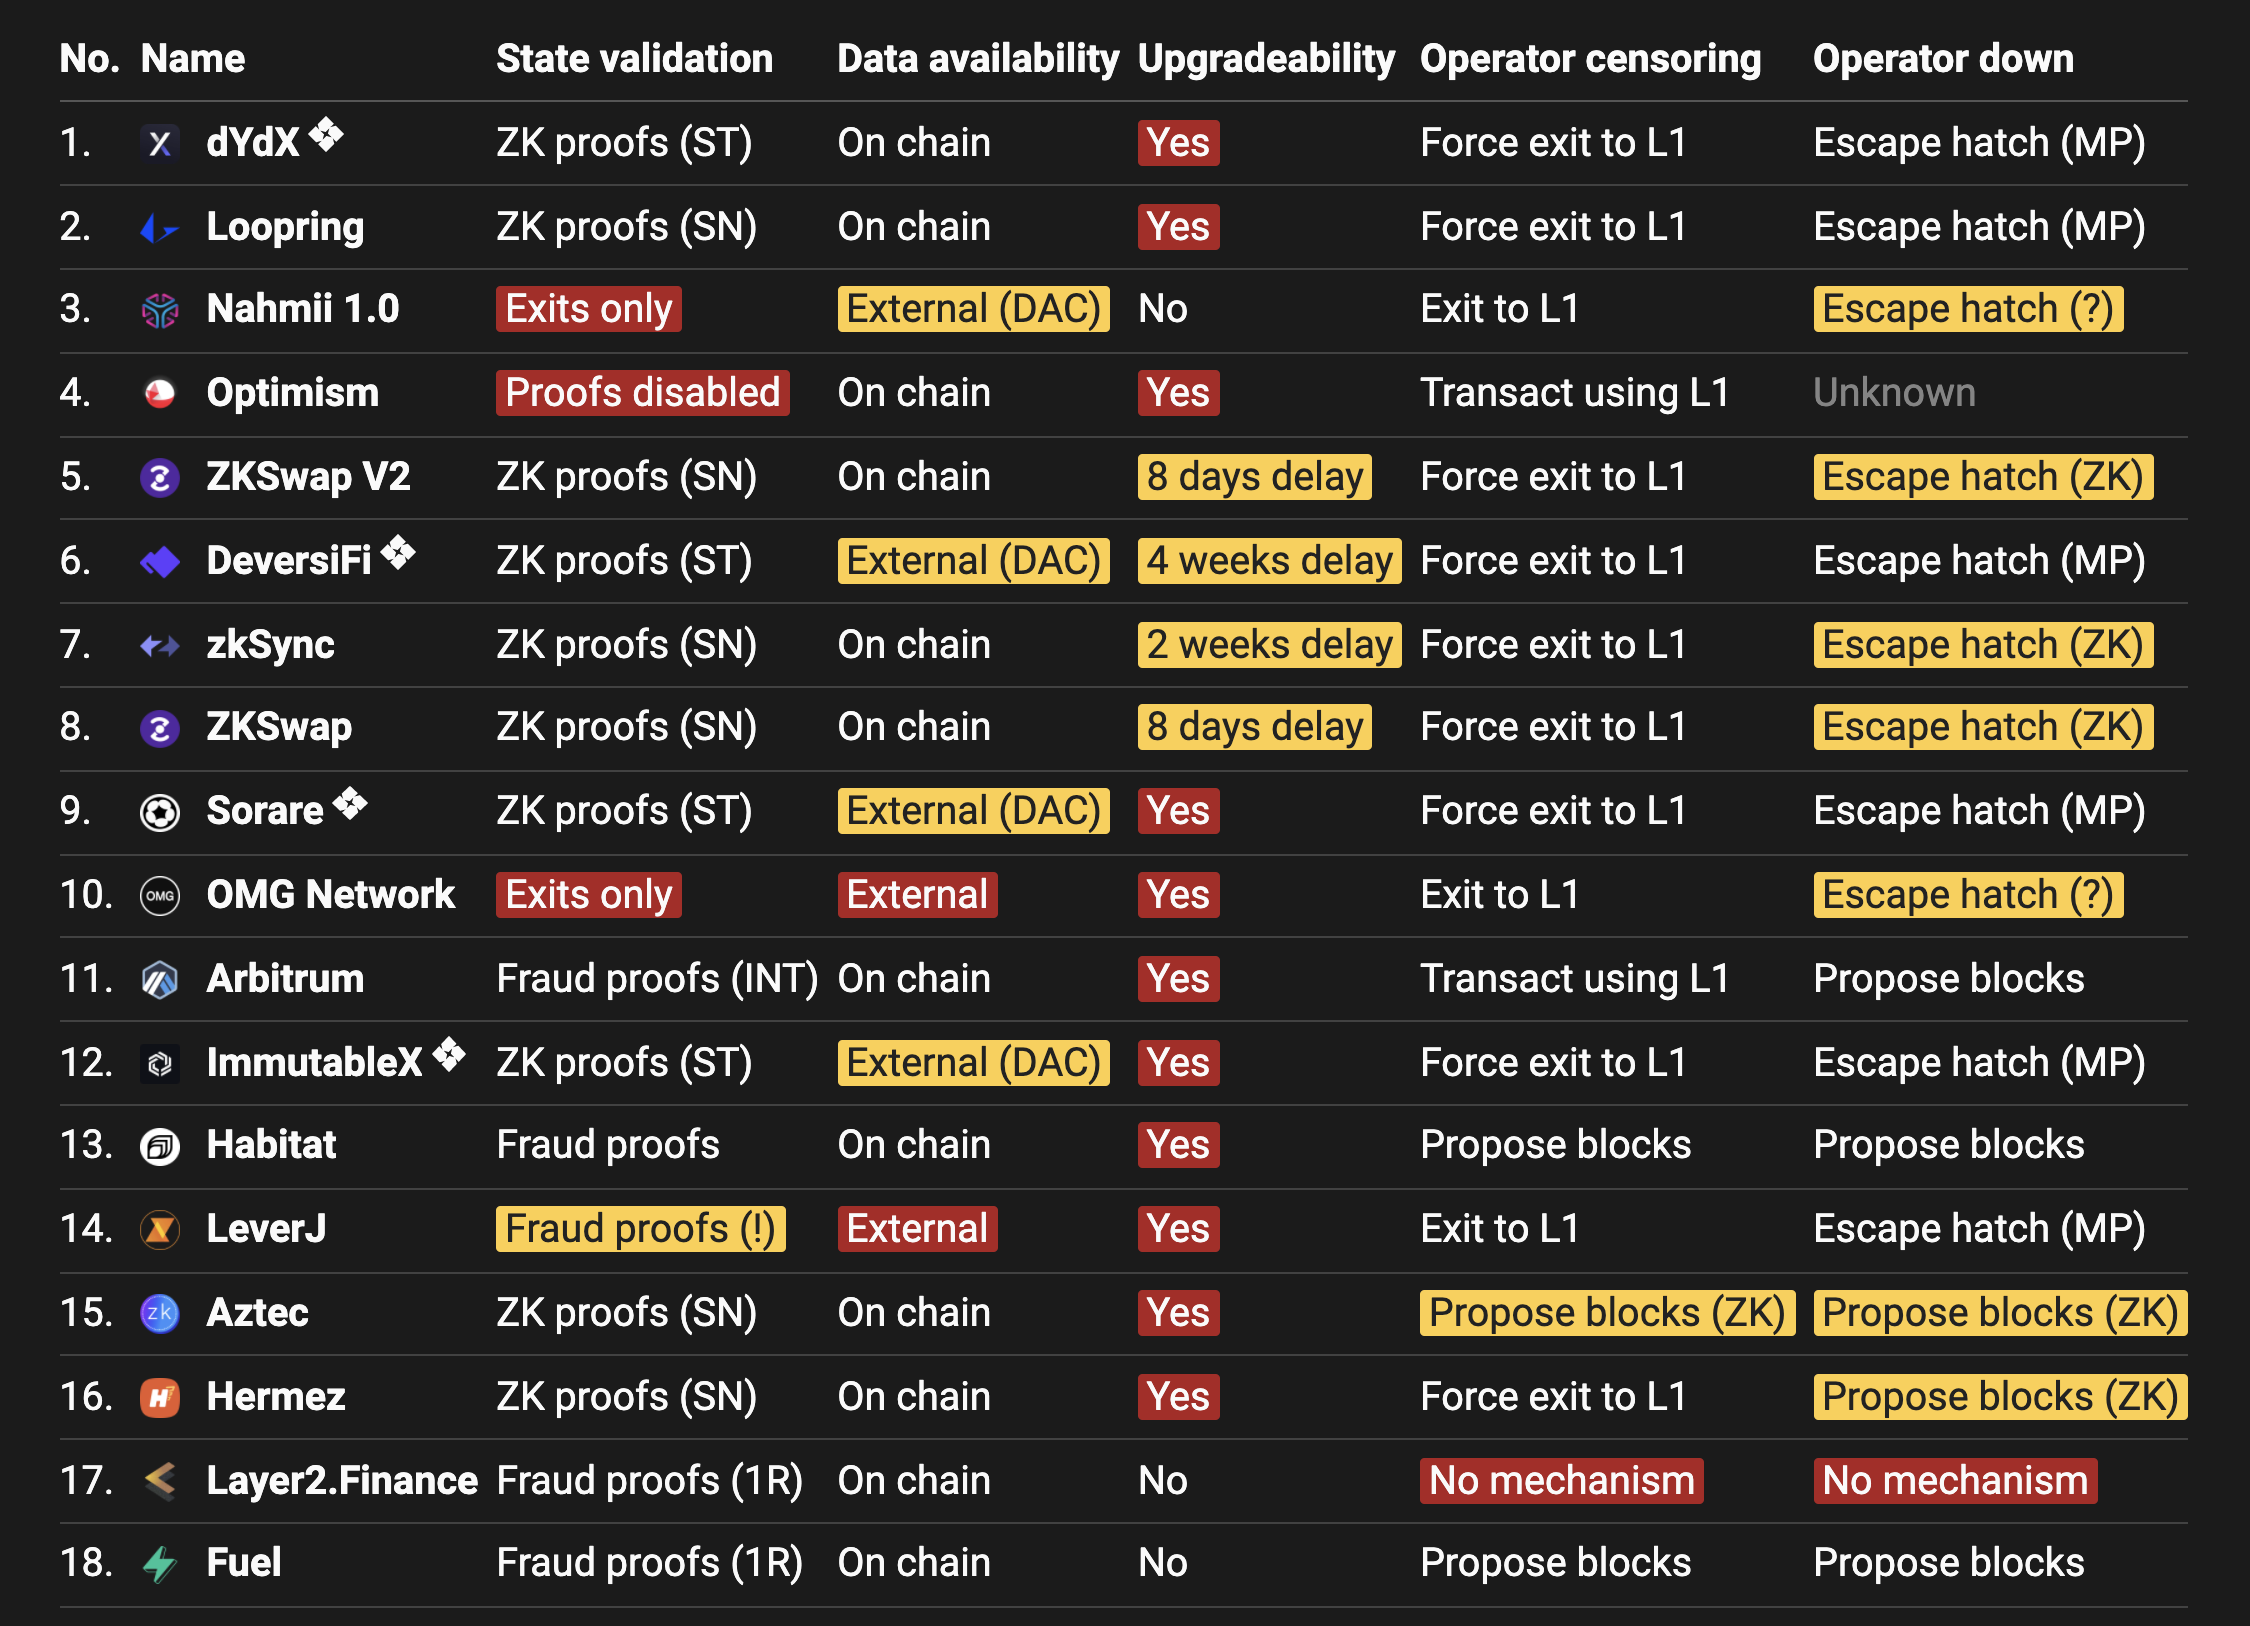The width and height of the screenshot is (2250, 1626).
Task: Click Hermez's 'Propose blocks (ZK)' badge
Action: pyautogui.click(x=2000, y=1397)
